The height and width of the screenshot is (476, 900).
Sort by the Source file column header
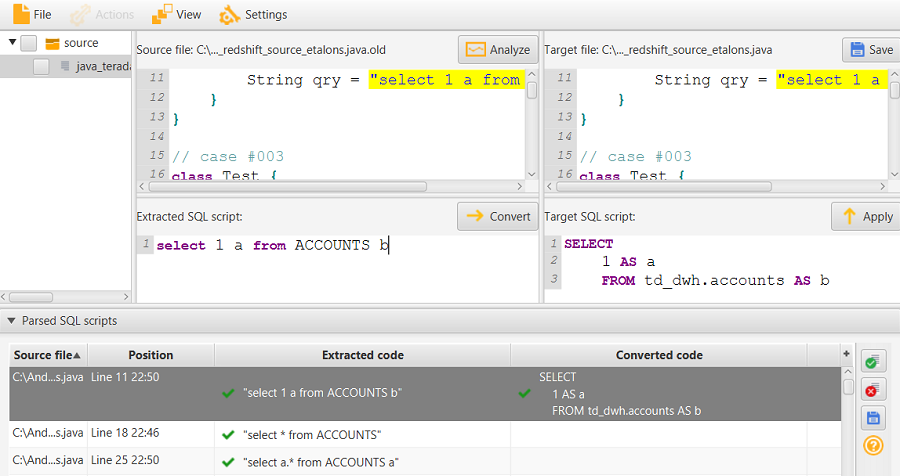[48, 355]
